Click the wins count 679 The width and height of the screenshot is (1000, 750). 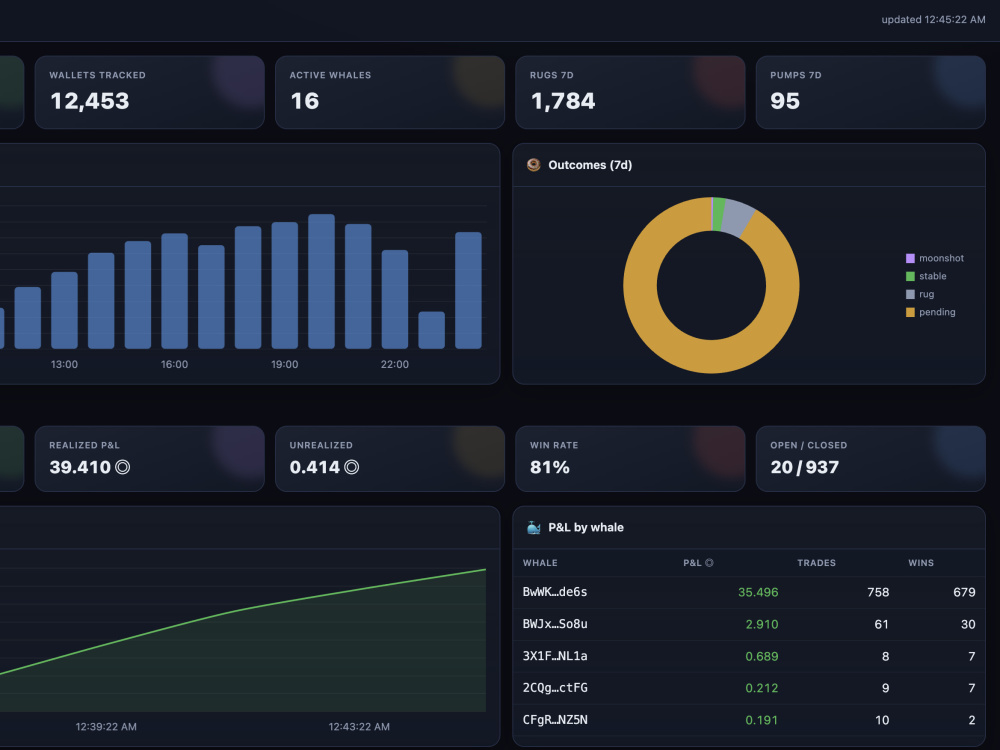coord(964,592)
